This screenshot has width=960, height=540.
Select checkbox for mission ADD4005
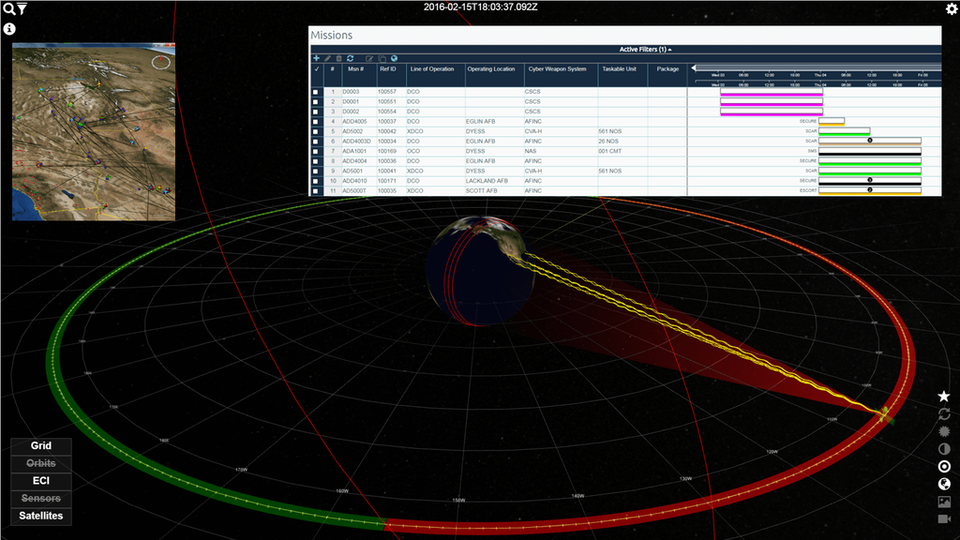coord(317,122)
